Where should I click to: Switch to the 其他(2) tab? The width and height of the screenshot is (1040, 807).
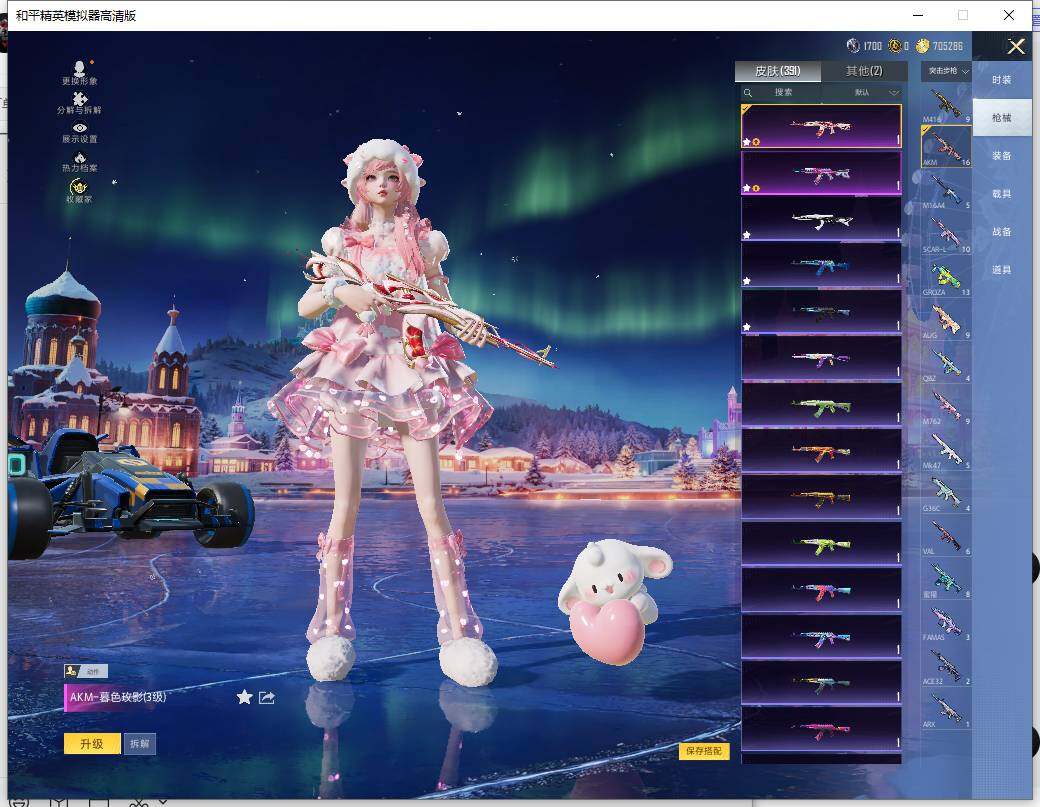pyautogui.click(x=864, y=71)
